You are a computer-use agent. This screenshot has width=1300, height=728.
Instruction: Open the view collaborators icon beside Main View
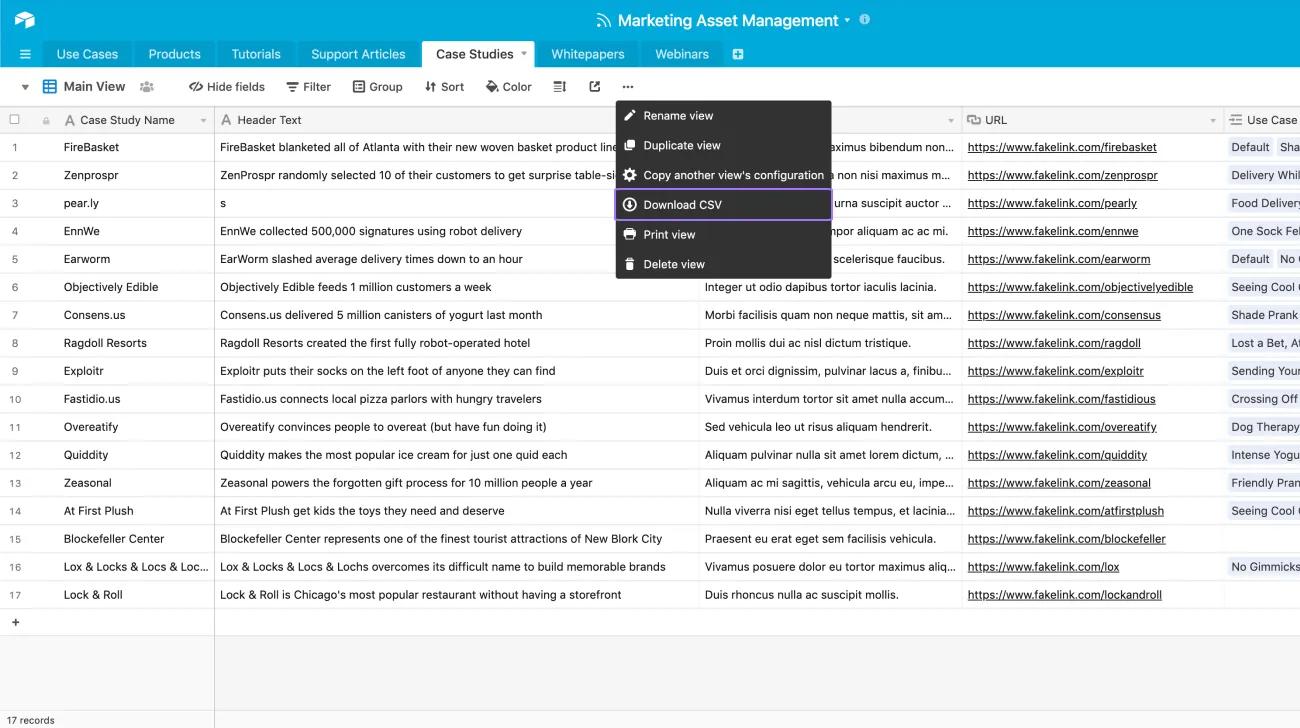click(147, 87)
